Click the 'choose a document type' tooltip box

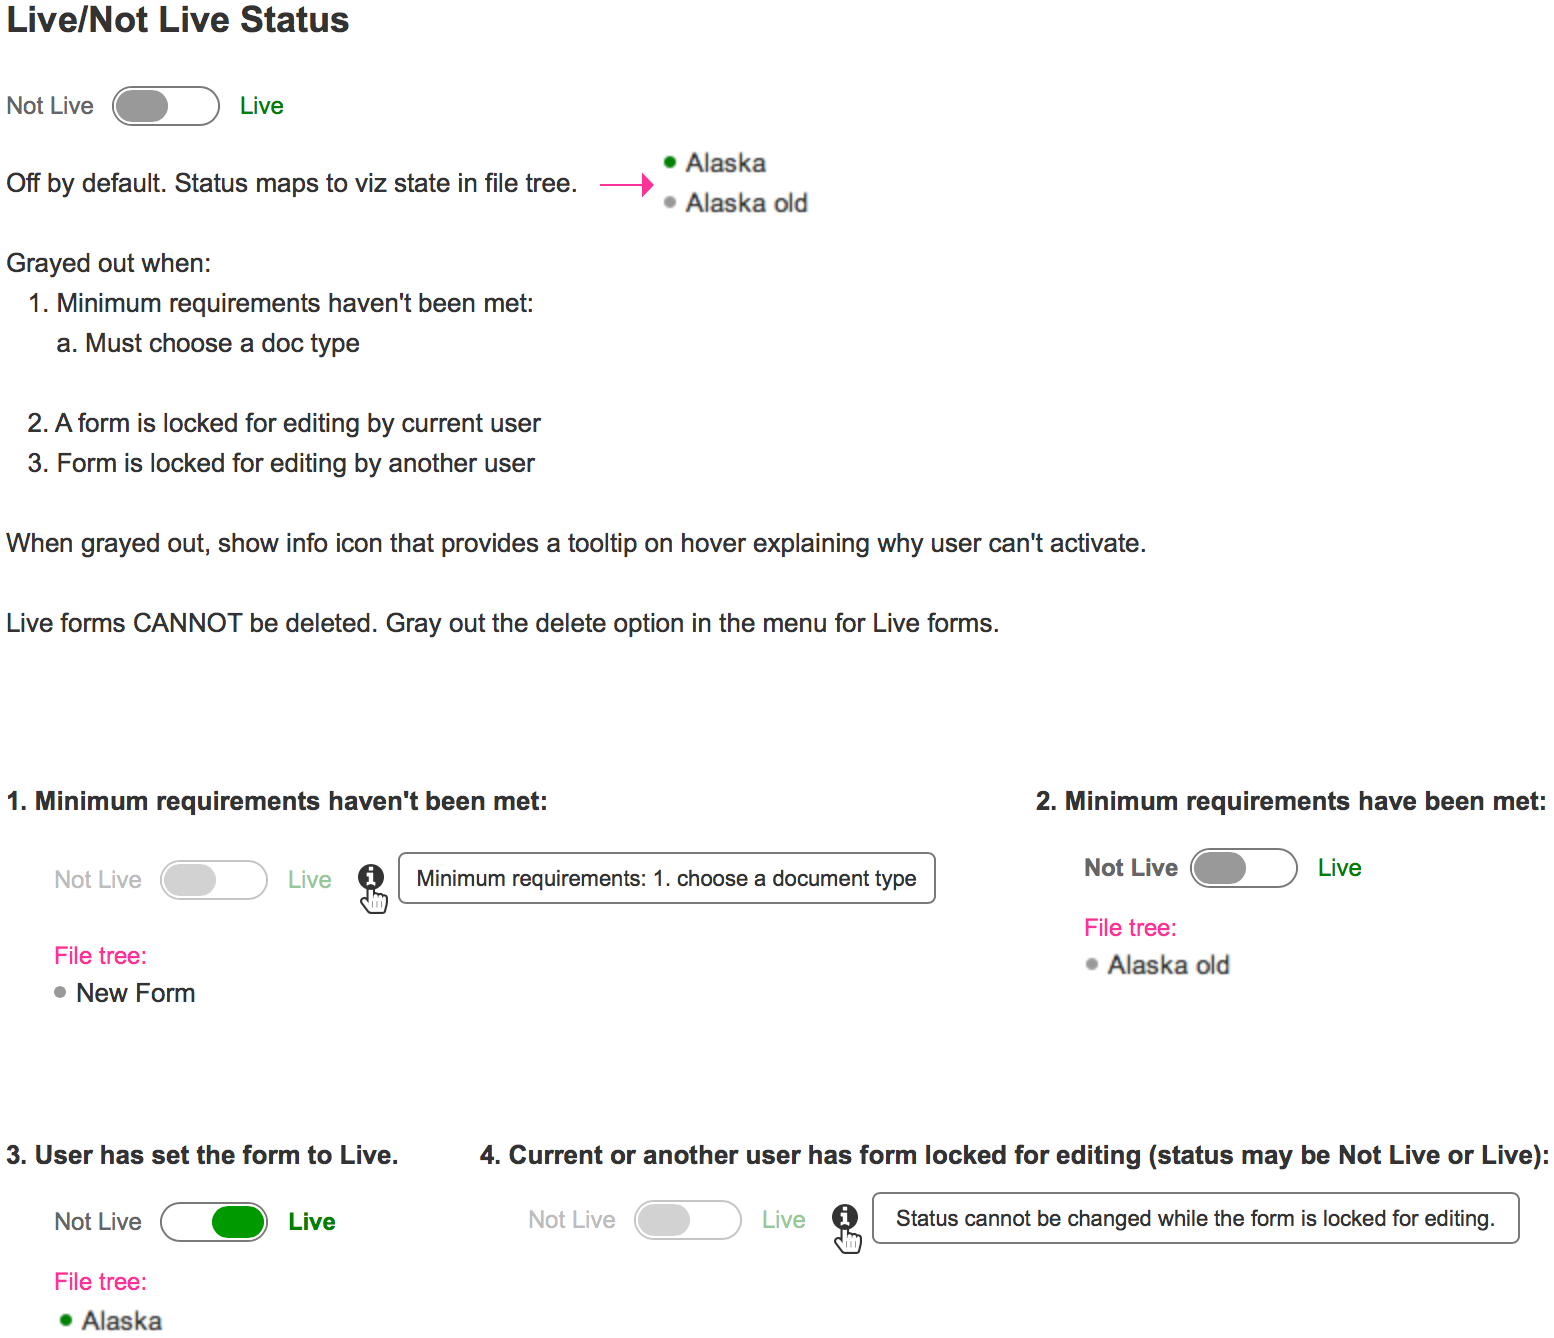click(666, 878)
